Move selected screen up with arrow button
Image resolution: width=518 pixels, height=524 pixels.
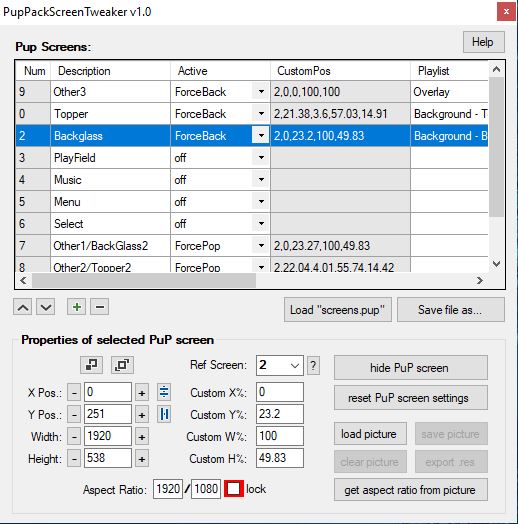[23, 307]
